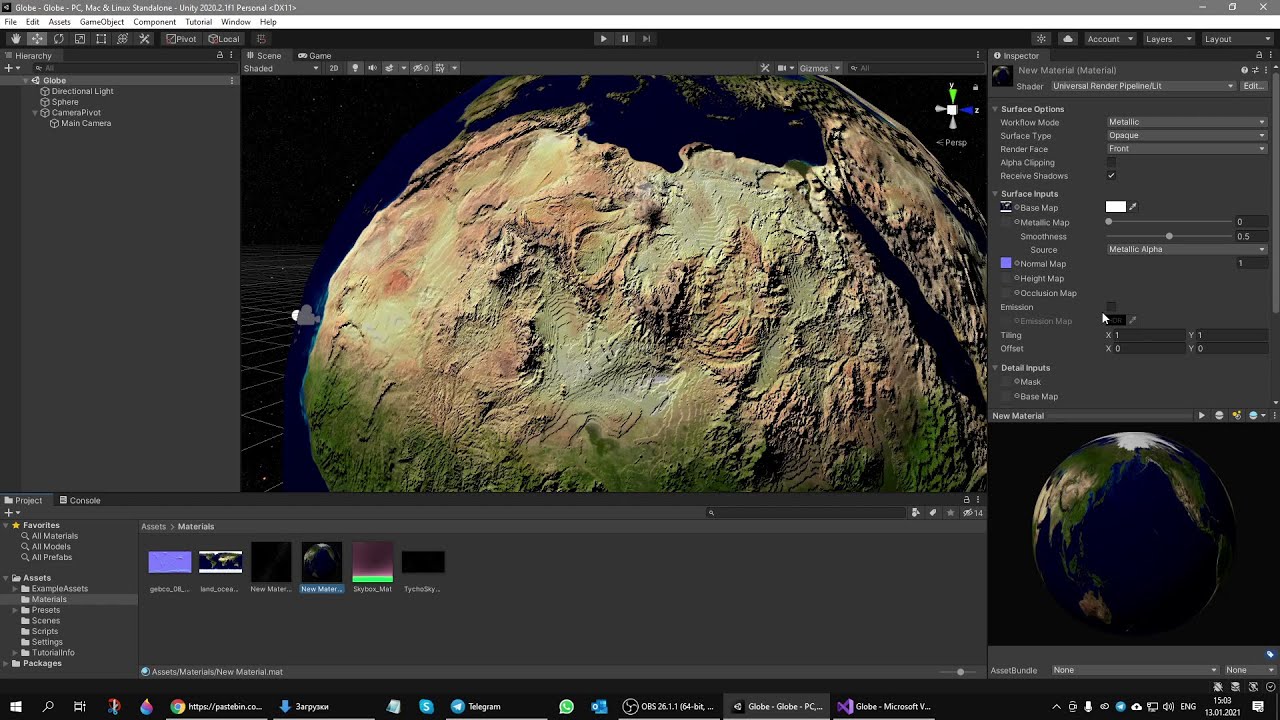Adjust the Smoothness slider

1169,236
